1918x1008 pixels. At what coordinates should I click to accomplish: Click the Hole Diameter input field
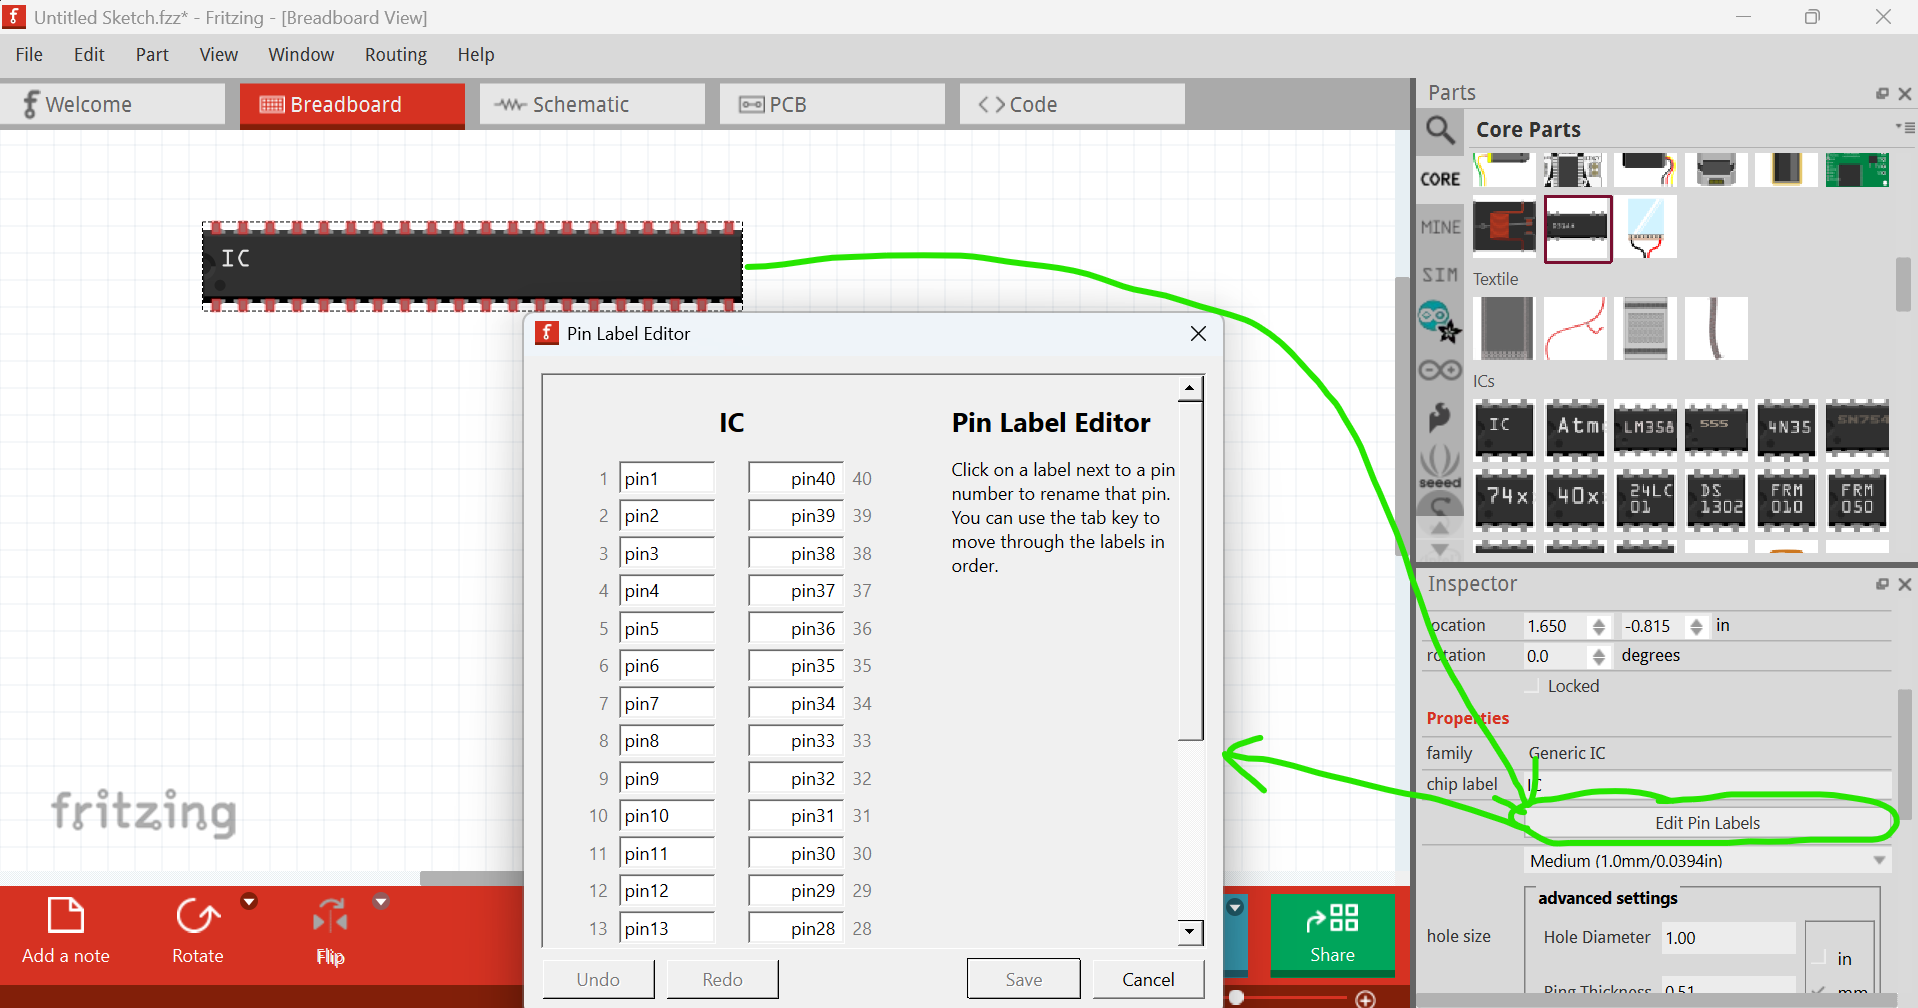pyautogui.click(x=1727, y=938)
